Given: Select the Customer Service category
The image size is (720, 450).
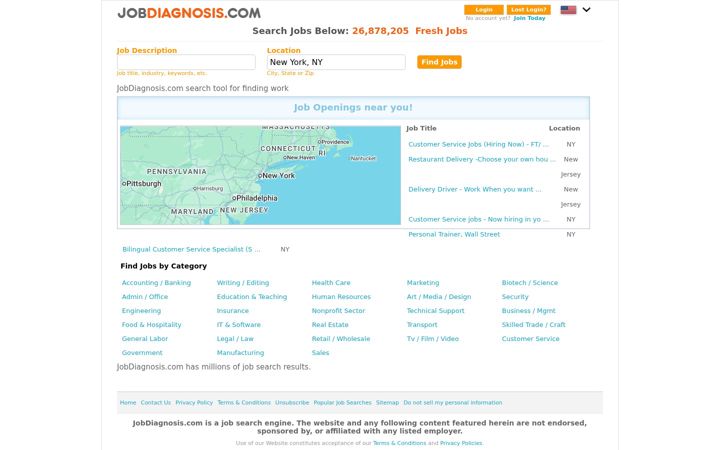Looking at the screenshot, I should [x=530, y=339].
